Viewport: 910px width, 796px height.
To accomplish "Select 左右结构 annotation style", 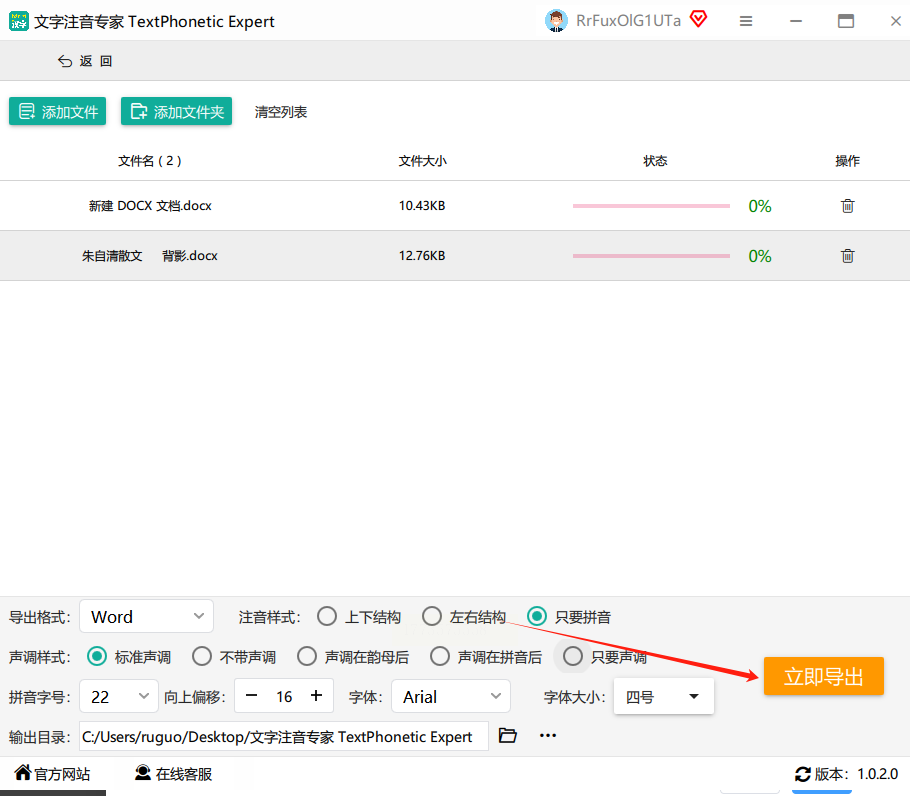I will click(464, 617).
